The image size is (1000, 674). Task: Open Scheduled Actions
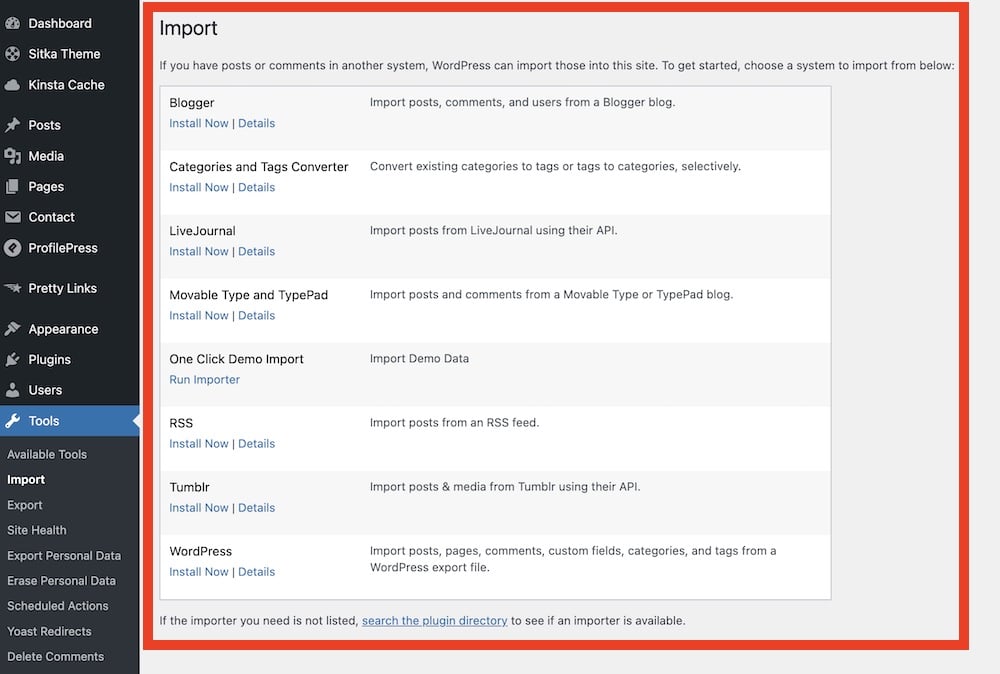click(x=57, y=606)
